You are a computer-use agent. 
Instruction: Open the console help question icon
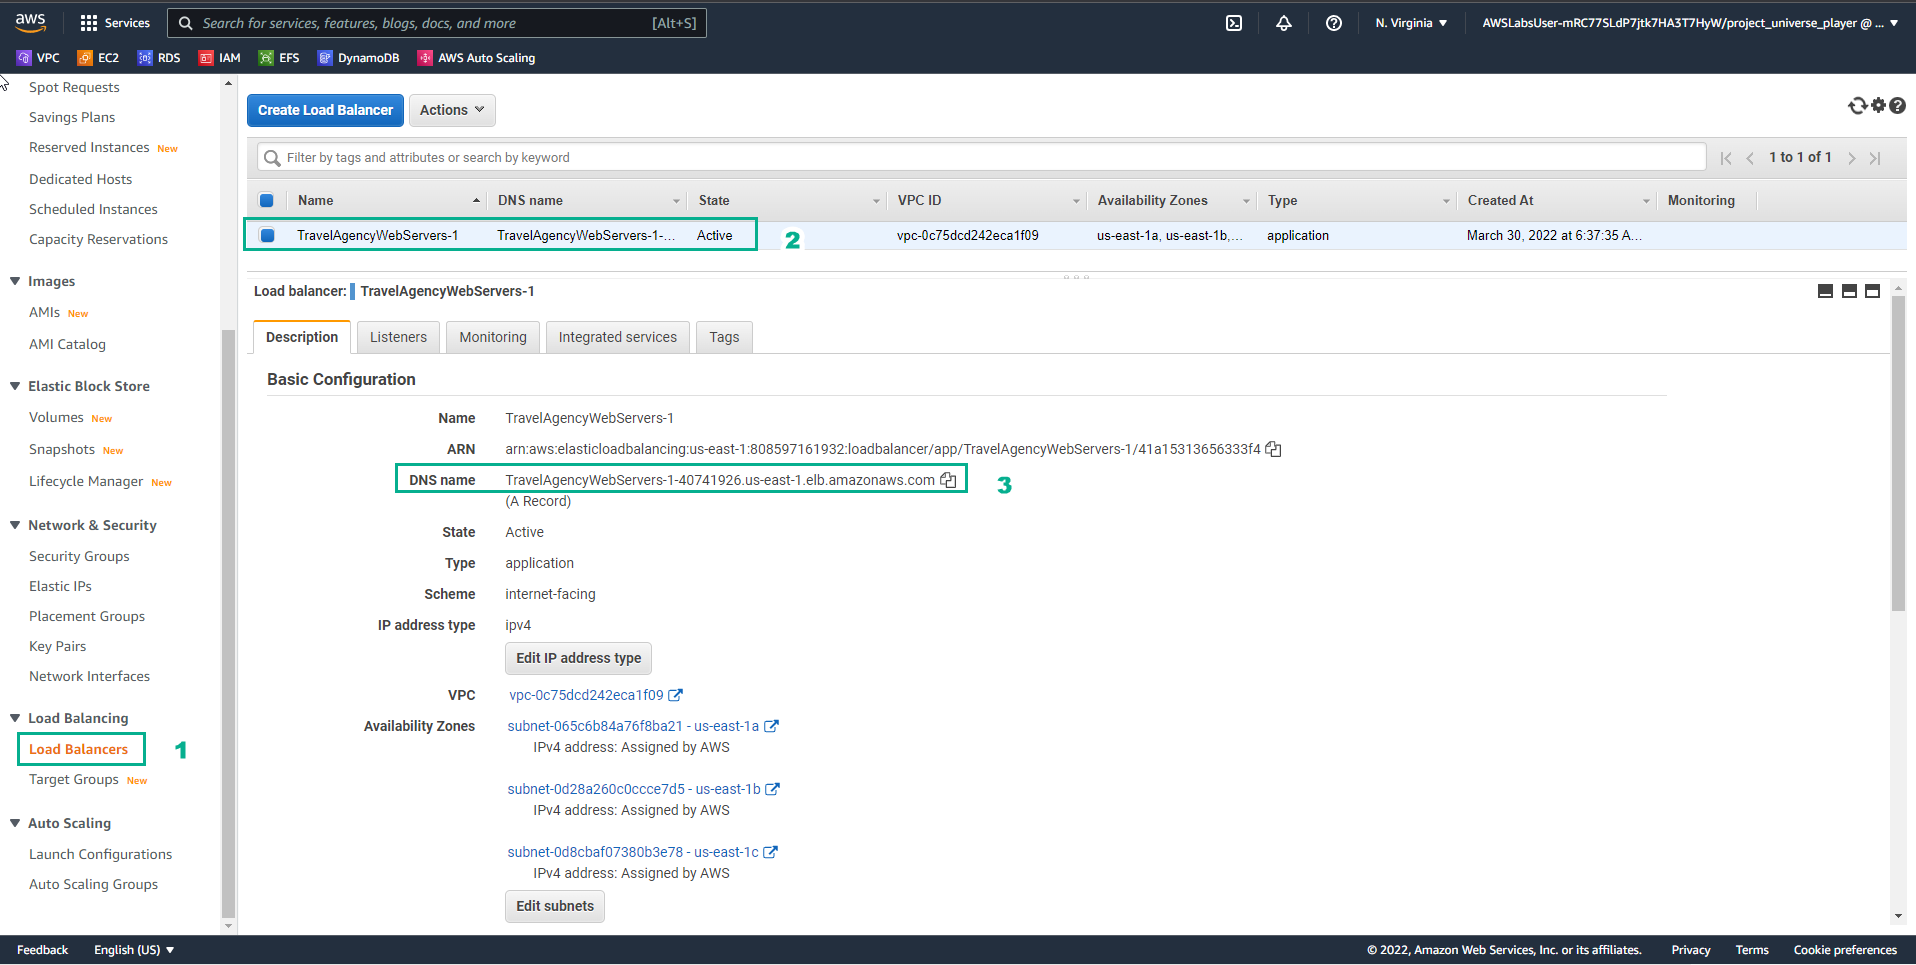(x=1897, y=105)
